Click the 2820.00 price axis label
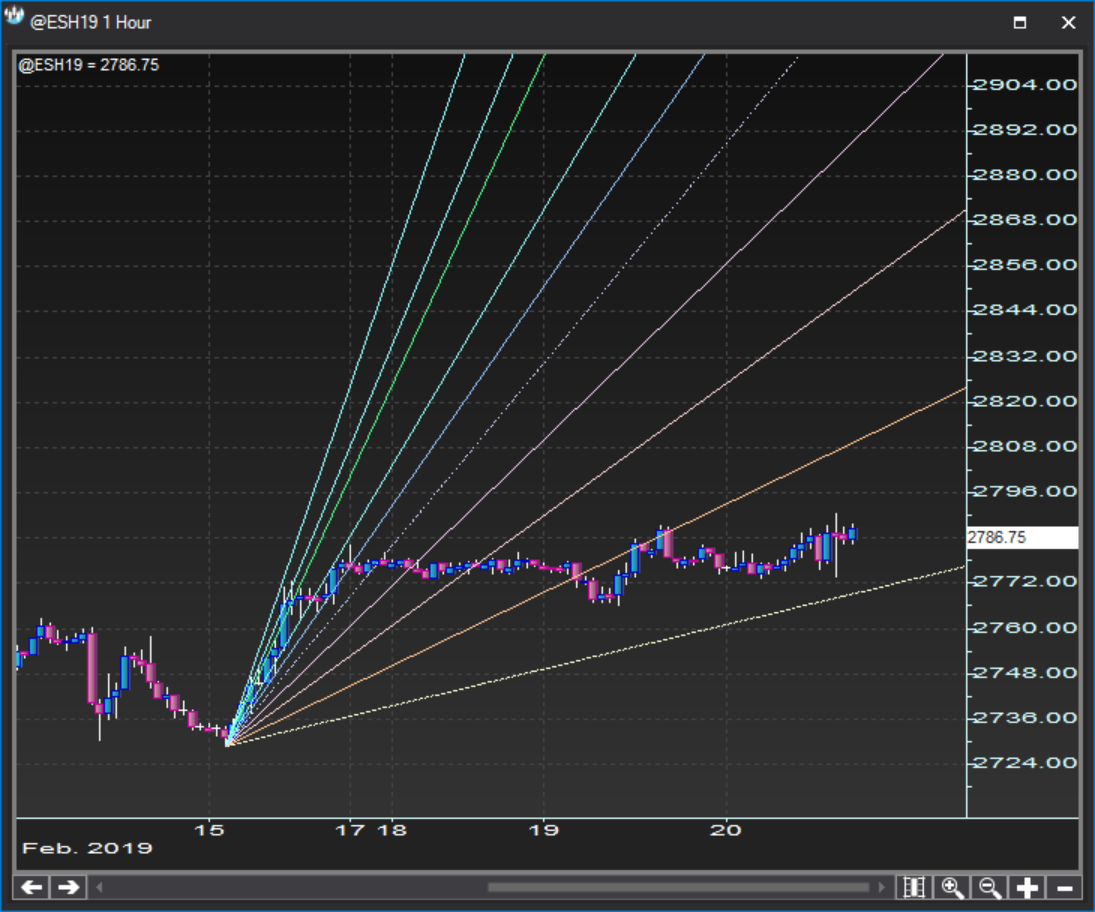The image size is (1095, 912). point(1024,401)
